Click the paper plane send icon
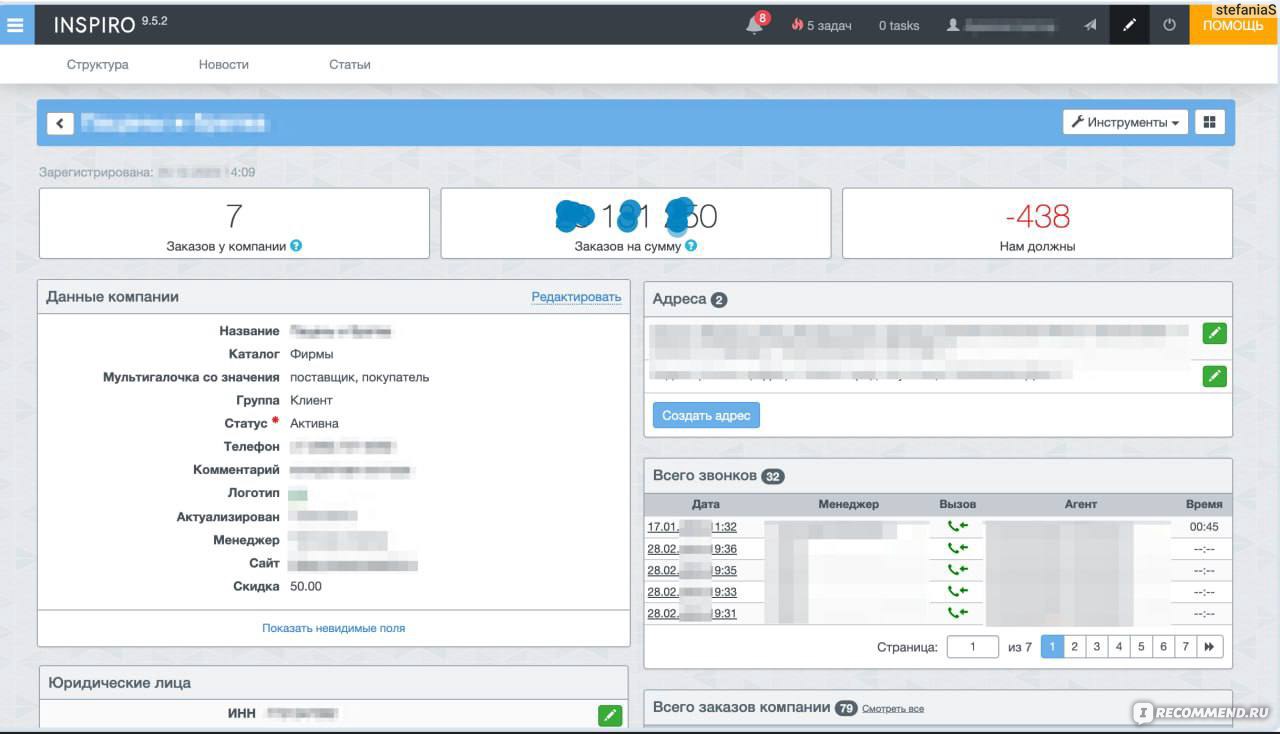 (1090, 25)
